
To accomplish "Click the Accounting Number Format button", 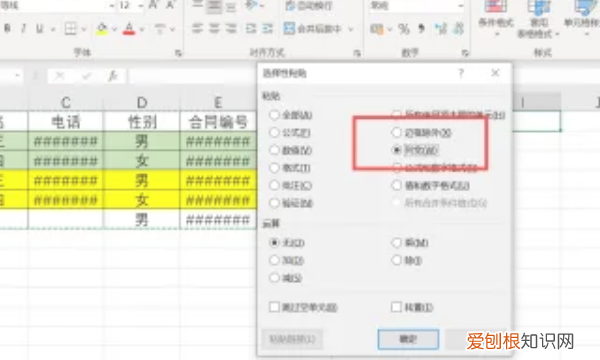I will pos(377,29).
